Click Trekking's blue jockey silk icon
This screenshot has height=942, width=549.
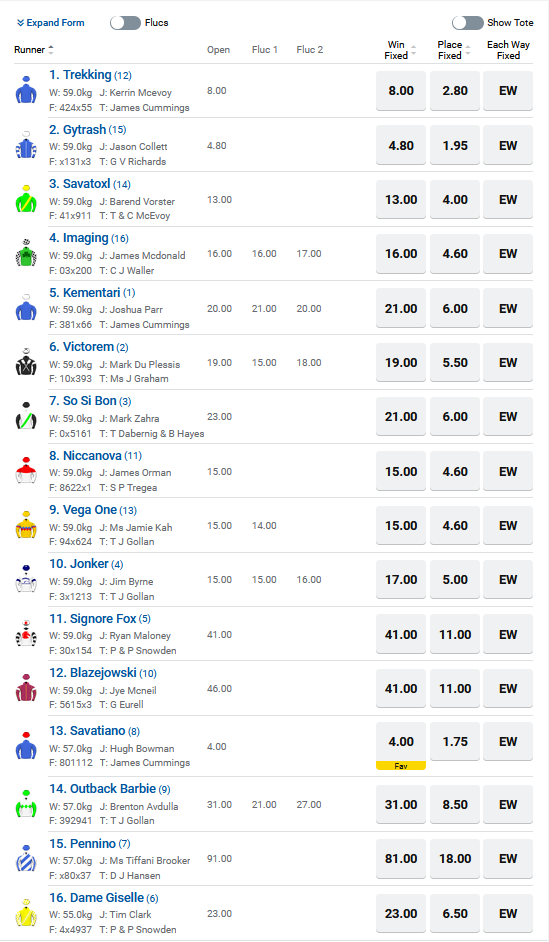(x=26, y=90)
